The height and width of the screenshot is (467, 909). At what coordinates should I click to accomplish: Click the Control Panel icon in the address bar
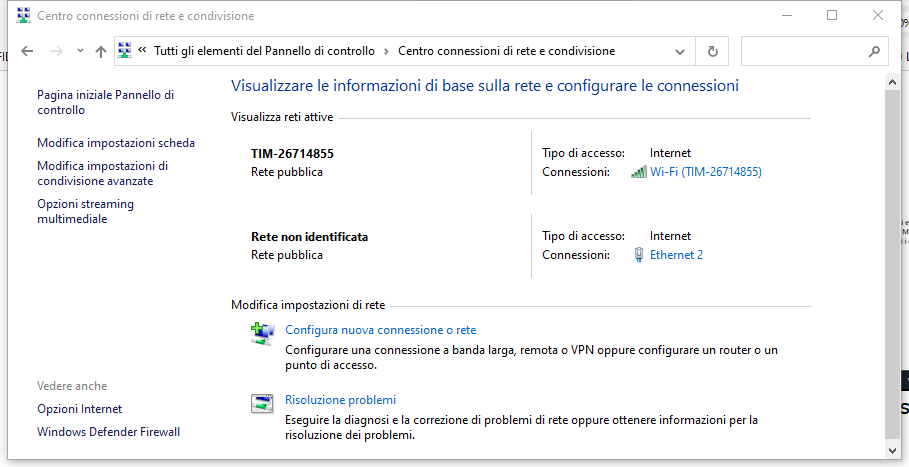[x=125, y=51]
